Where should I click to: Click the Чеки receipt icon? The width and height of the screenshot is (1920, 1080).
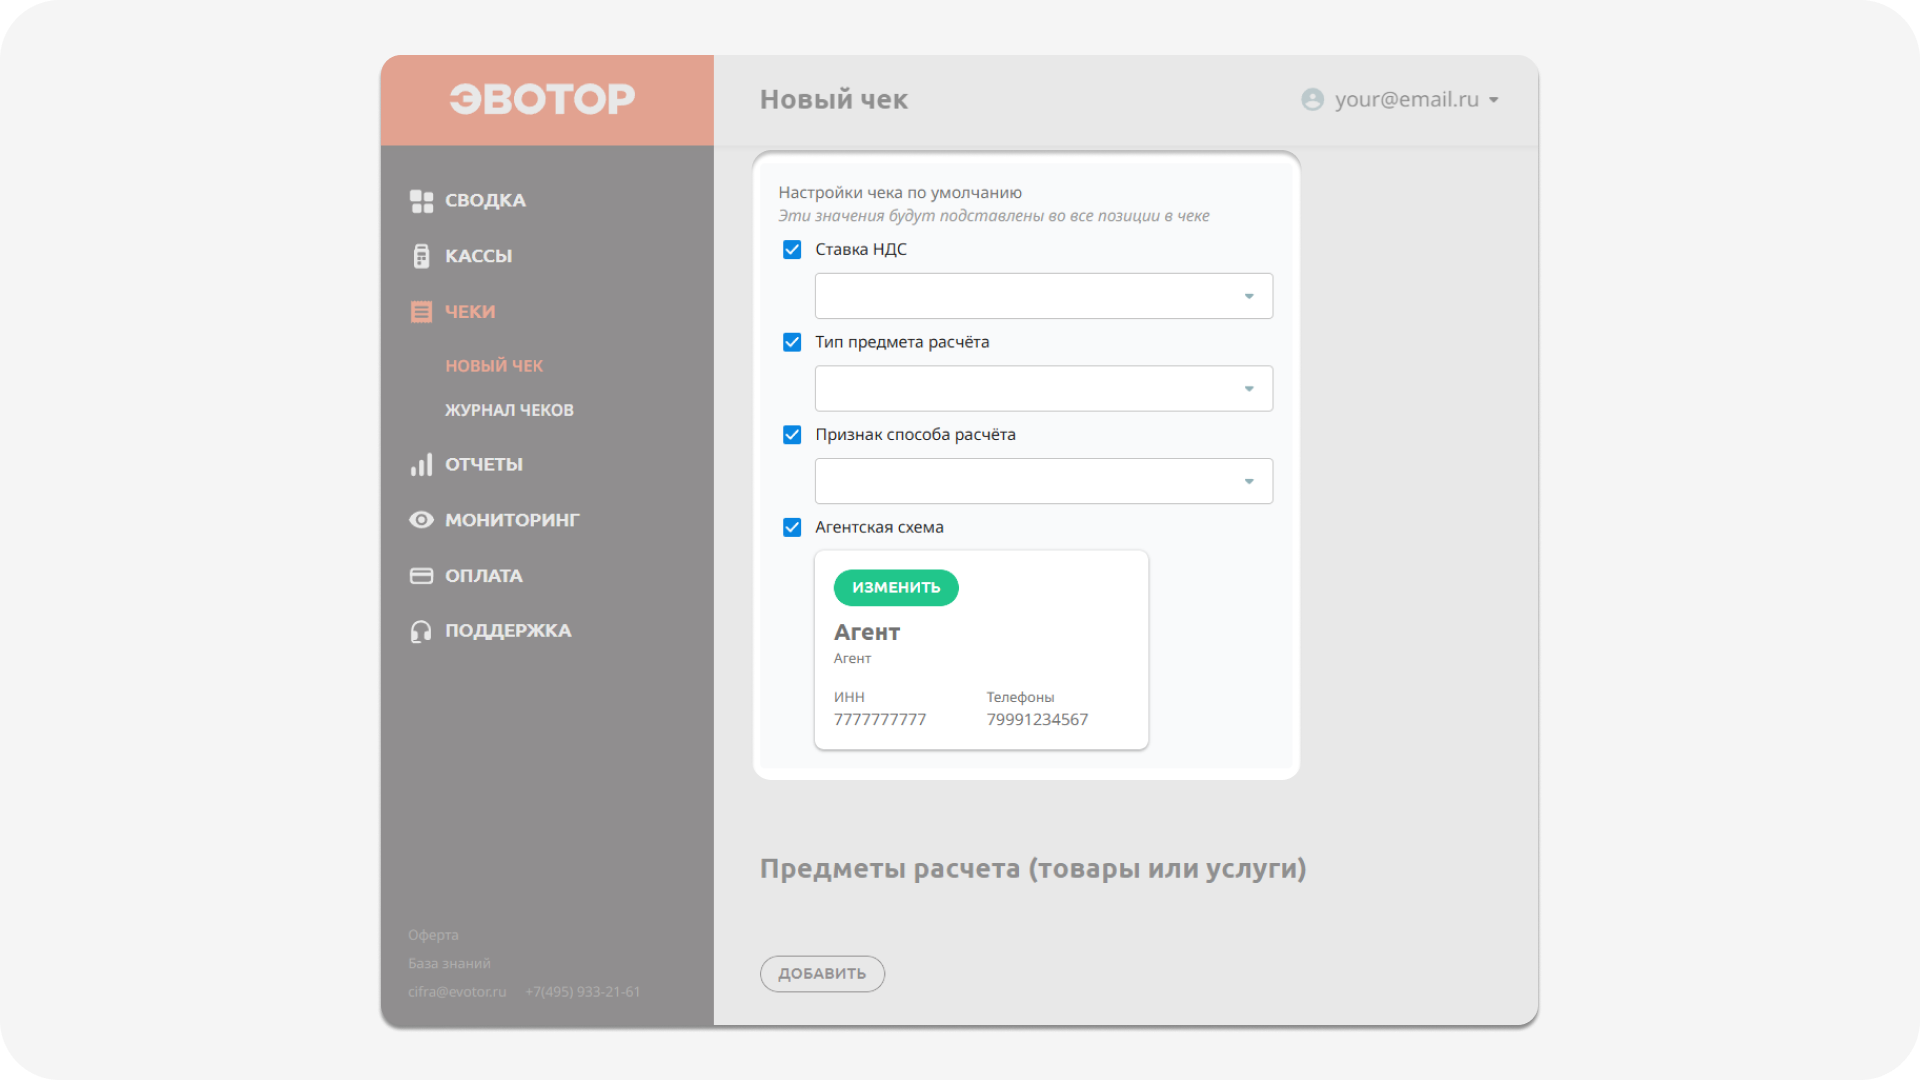pyautogui.click(x=421, y=312)
